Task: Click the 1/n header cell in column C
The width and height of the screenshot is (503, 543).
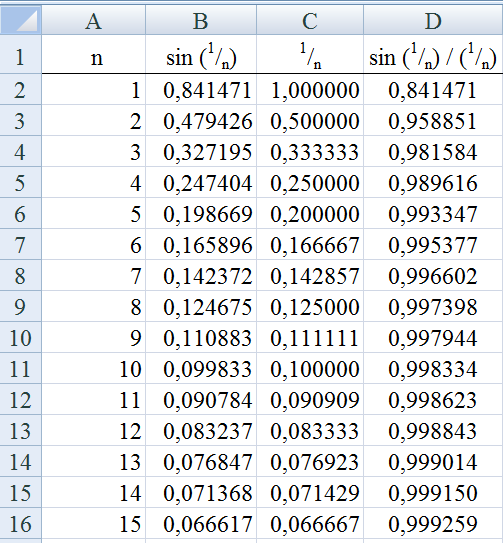Action: pyautogui.click(x=310, y=54)
